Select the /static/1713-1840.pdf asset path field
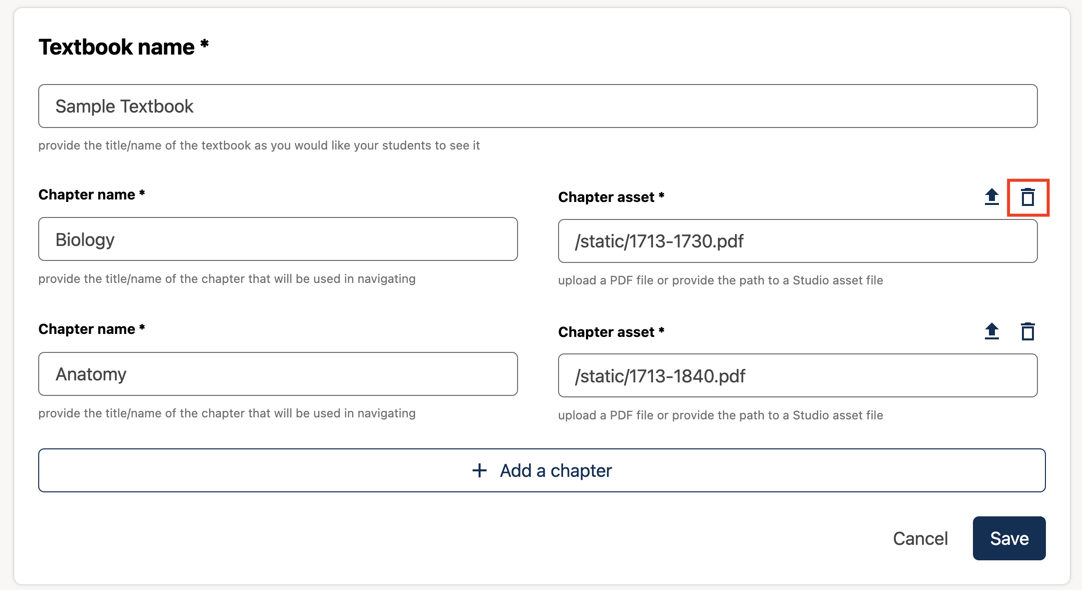Viewport: 1082px width, 590px height. point(797,376)
